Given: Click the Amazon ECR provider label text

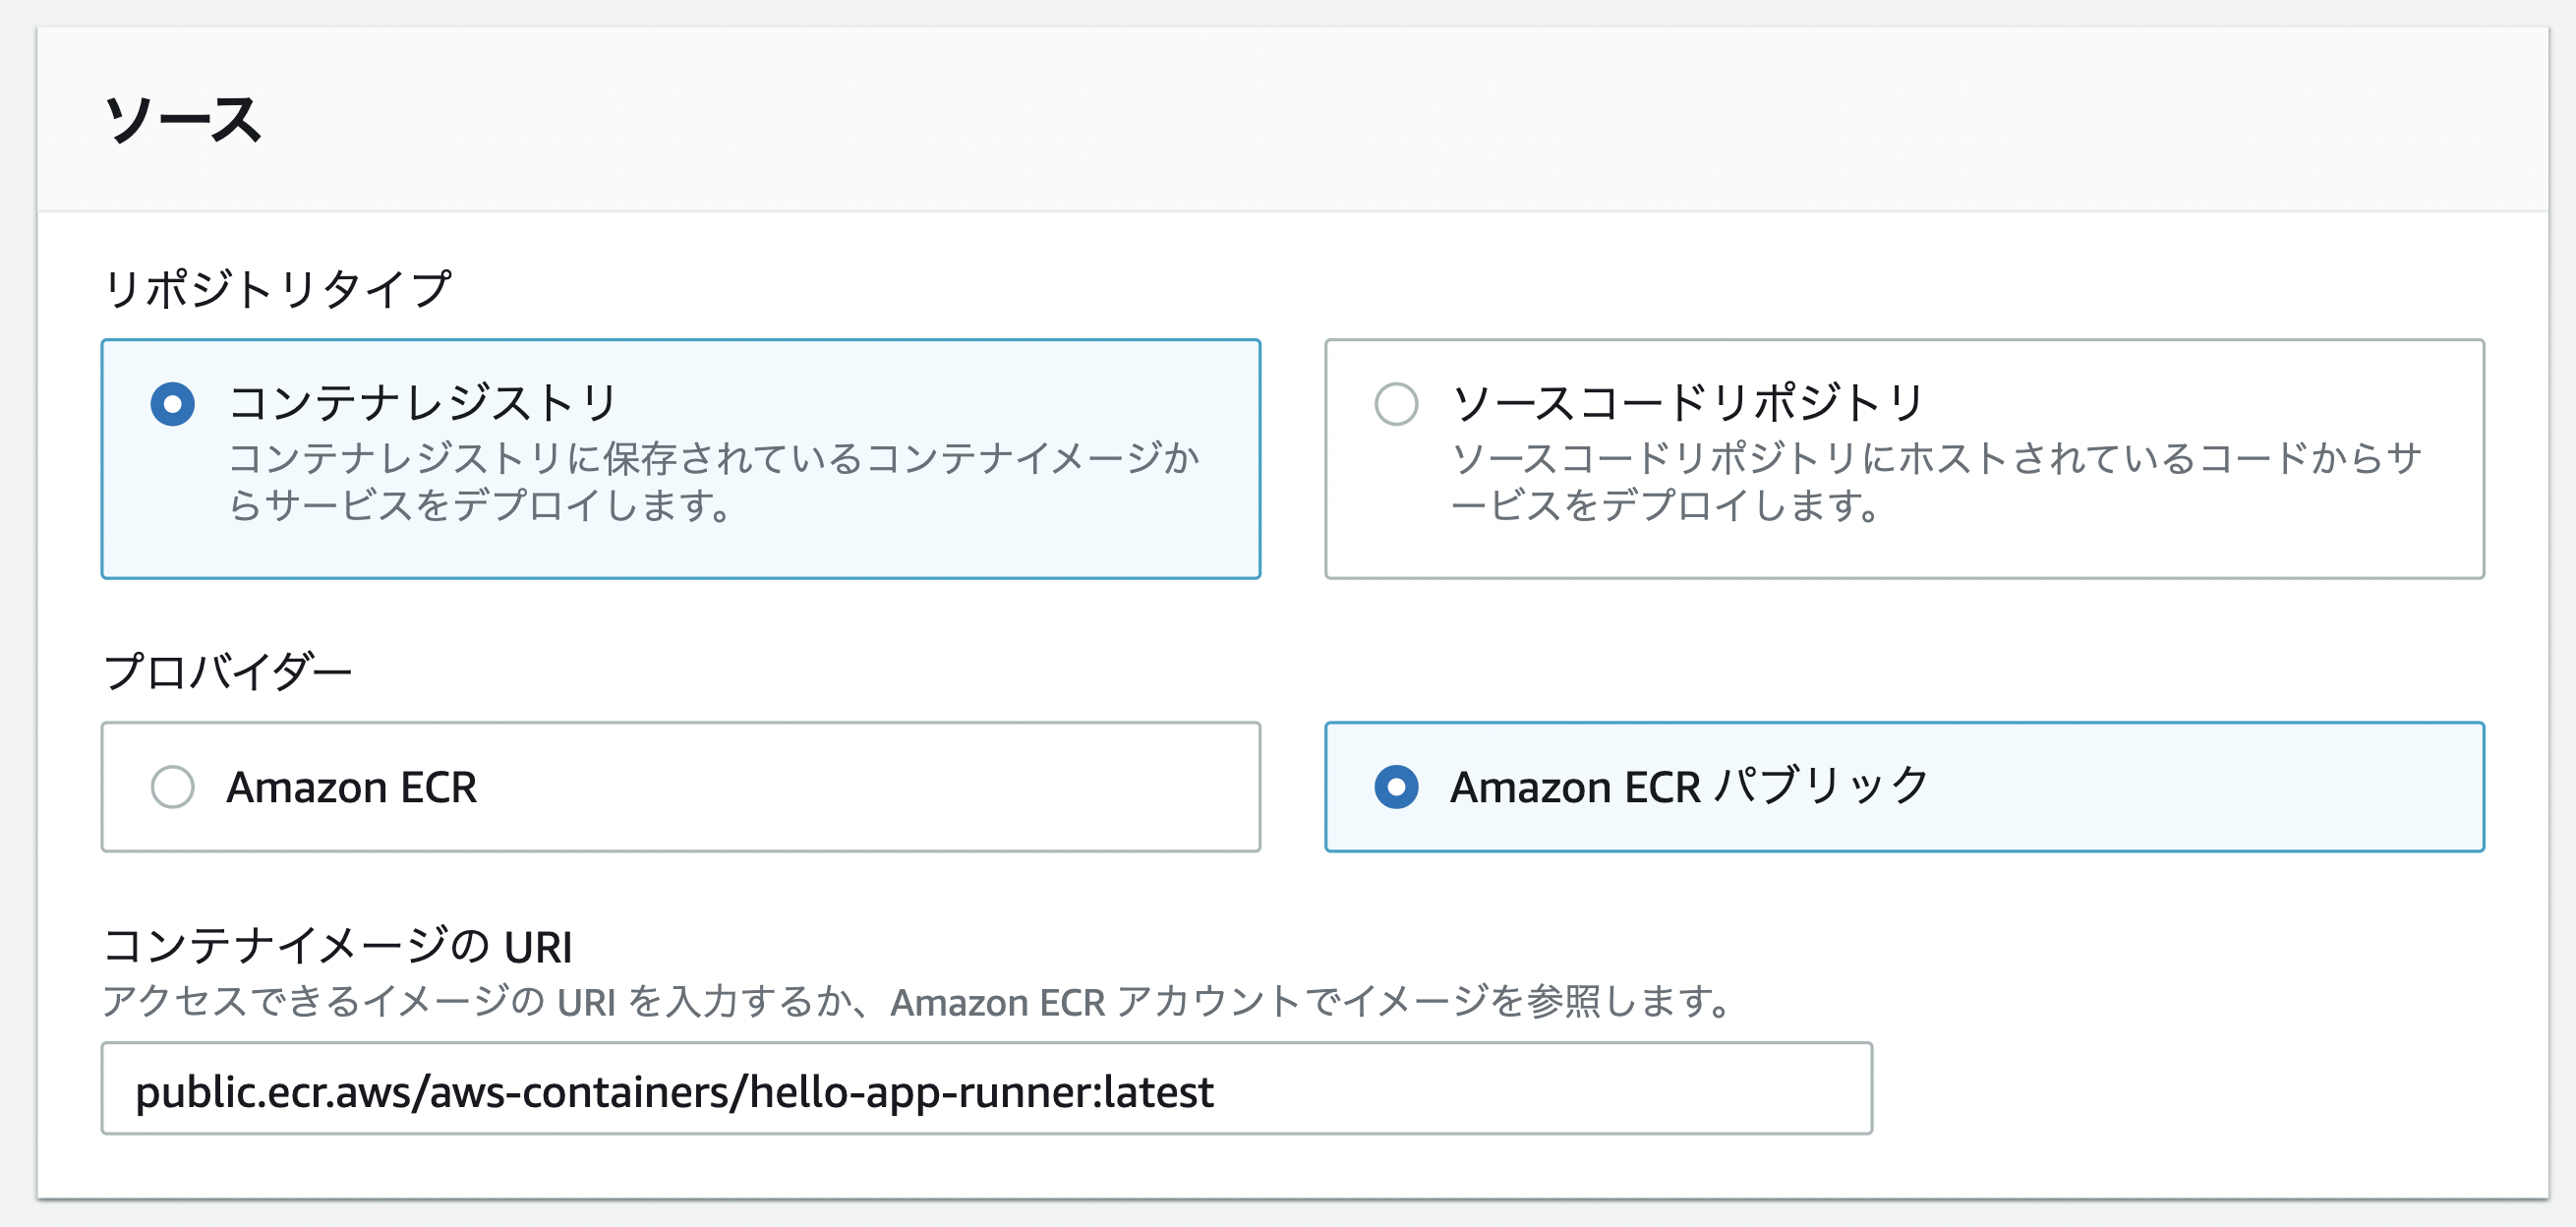Looking at the screenshot, I should [x=352, y=787].
